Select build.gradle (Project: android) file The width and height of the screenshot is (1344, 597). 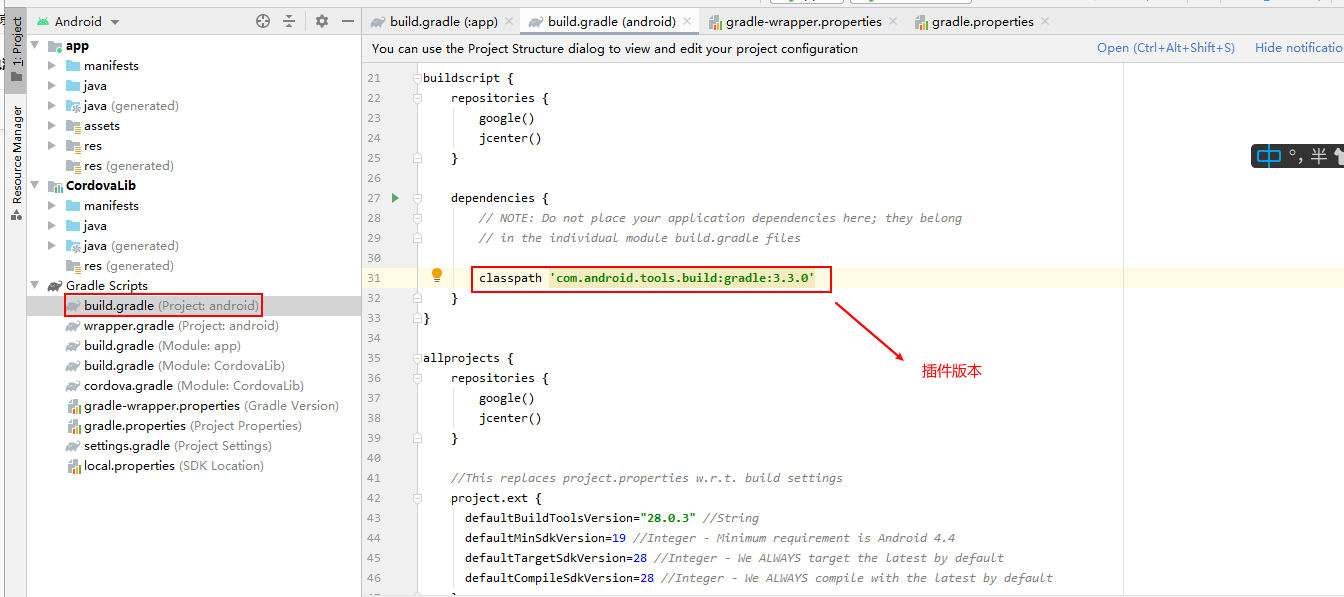(163, 306)
